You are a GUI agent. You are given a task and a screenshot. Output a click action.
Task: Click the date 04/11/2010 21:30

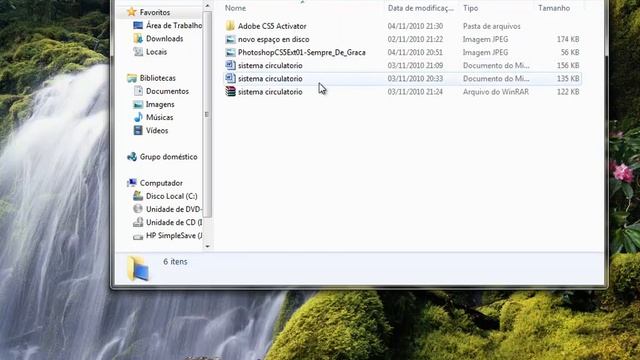(415, 26)
